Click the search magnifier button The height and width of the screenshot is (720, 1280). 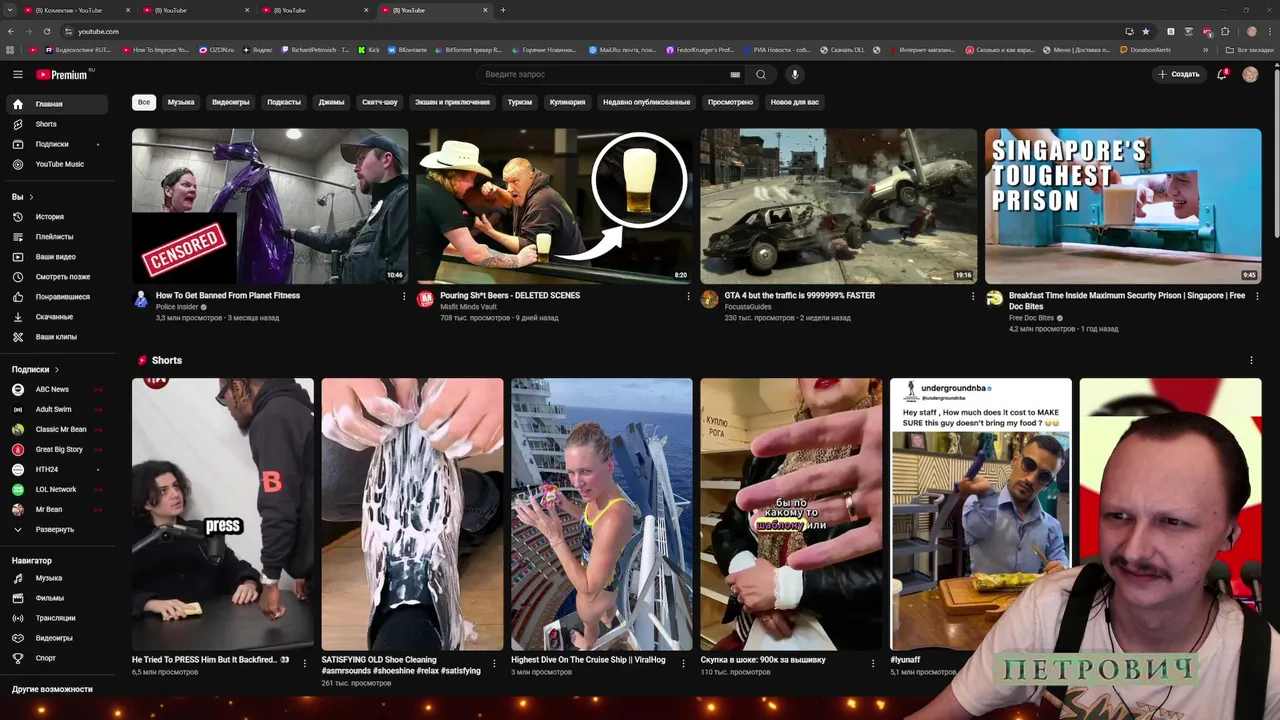[761, 74]
